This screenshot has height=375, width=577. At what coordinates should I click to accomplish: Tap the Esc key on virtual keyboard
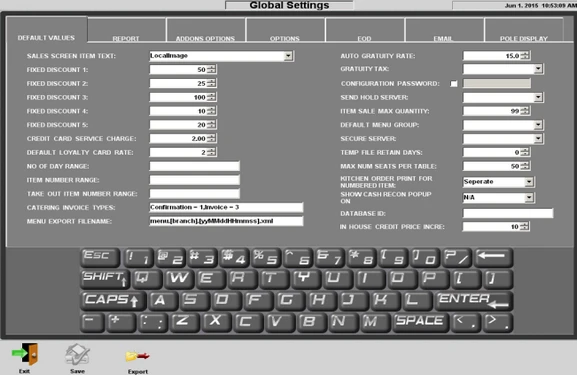click(100, 257)
